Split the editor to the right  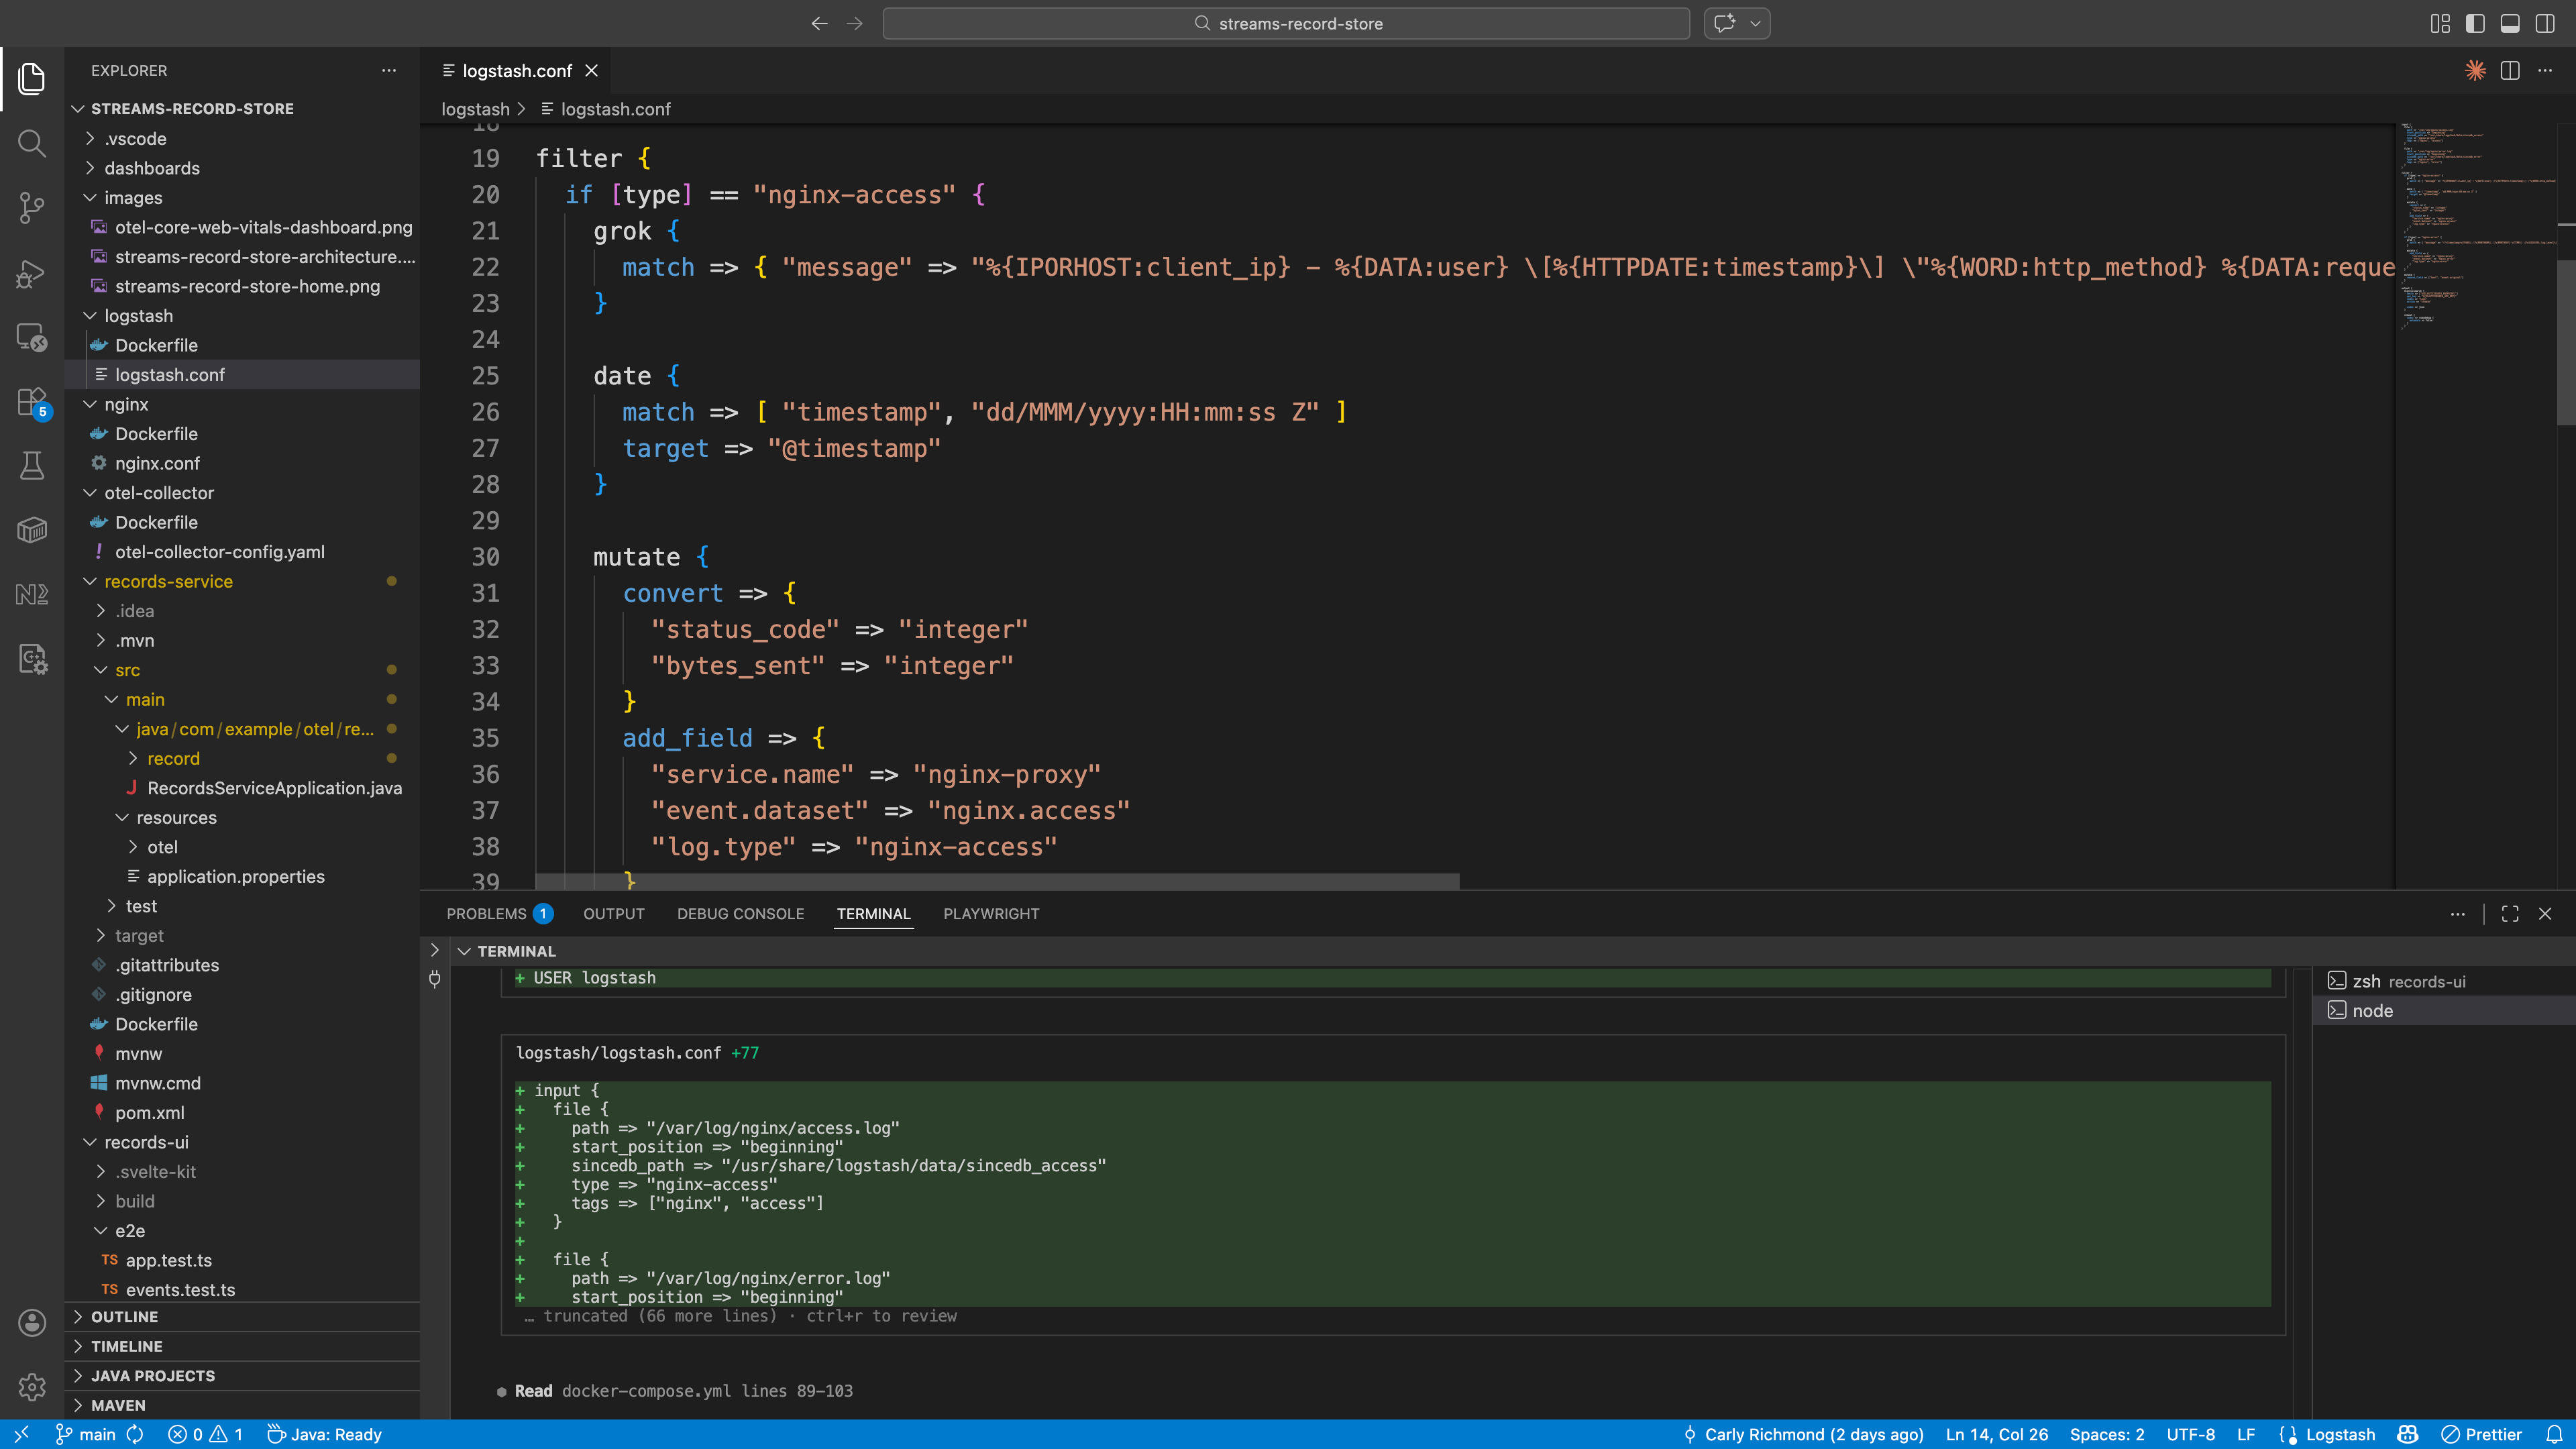[2510, 70]
